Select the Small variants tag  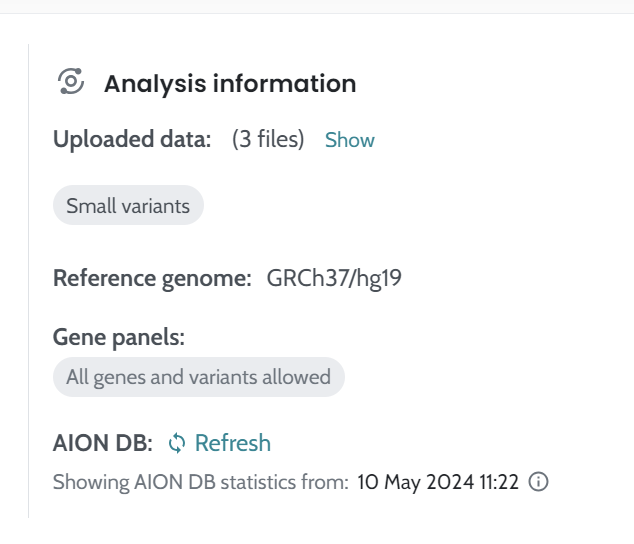[x=128, y=207]
